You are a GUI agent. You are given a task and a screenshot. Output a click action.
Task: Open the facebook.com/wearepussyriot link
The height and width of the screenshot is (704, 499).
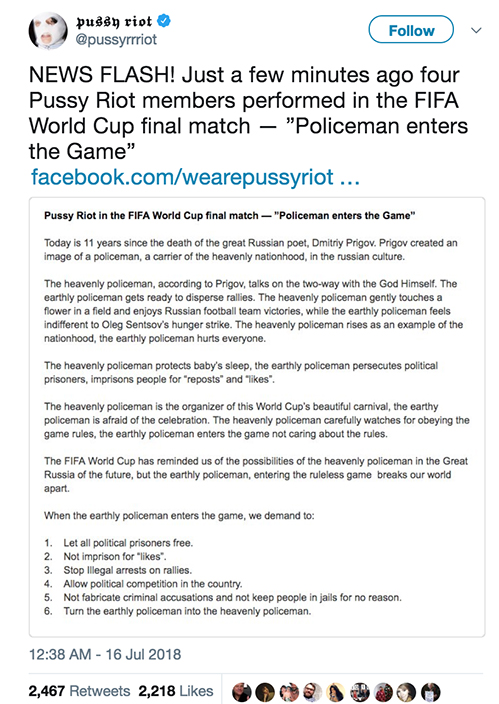coord(195,177)
